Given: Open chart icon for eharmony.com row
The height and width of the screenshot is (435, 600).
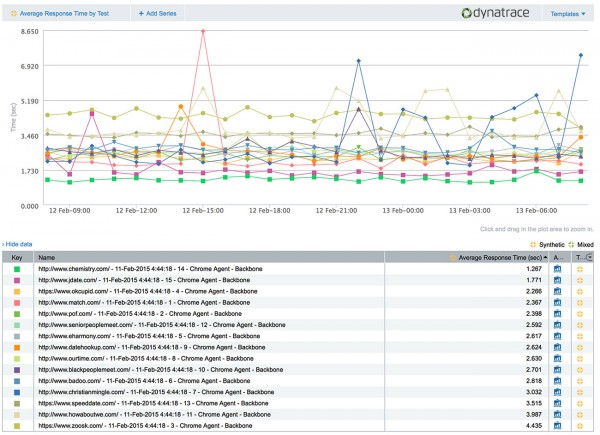Looking at the screenshot, I should click(x=558, y=336).
